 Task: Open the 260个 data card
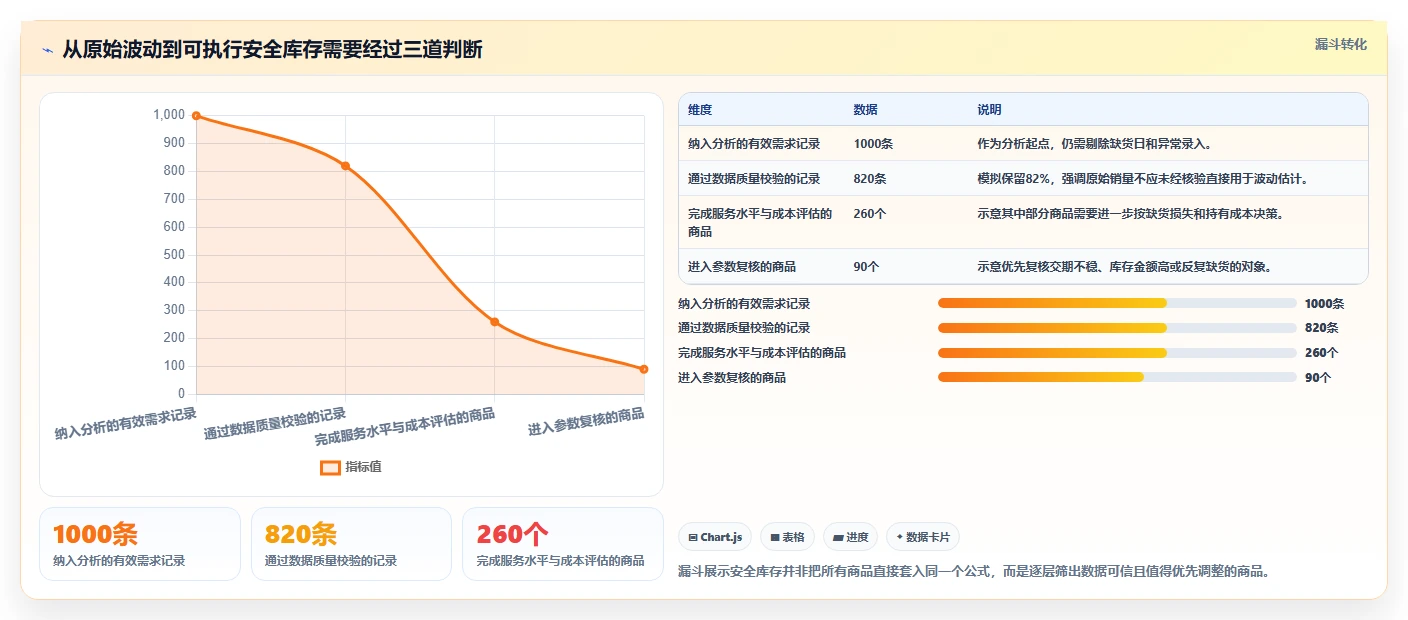click(x=563, y=544)
